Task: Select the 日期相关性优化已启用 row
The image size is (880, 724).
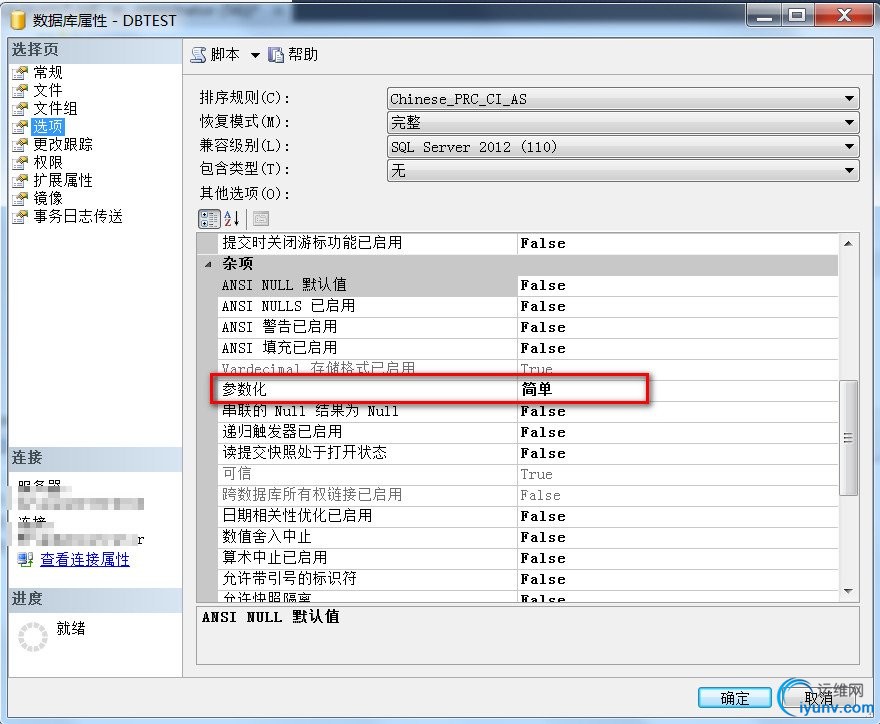Action: coord(528,516)
